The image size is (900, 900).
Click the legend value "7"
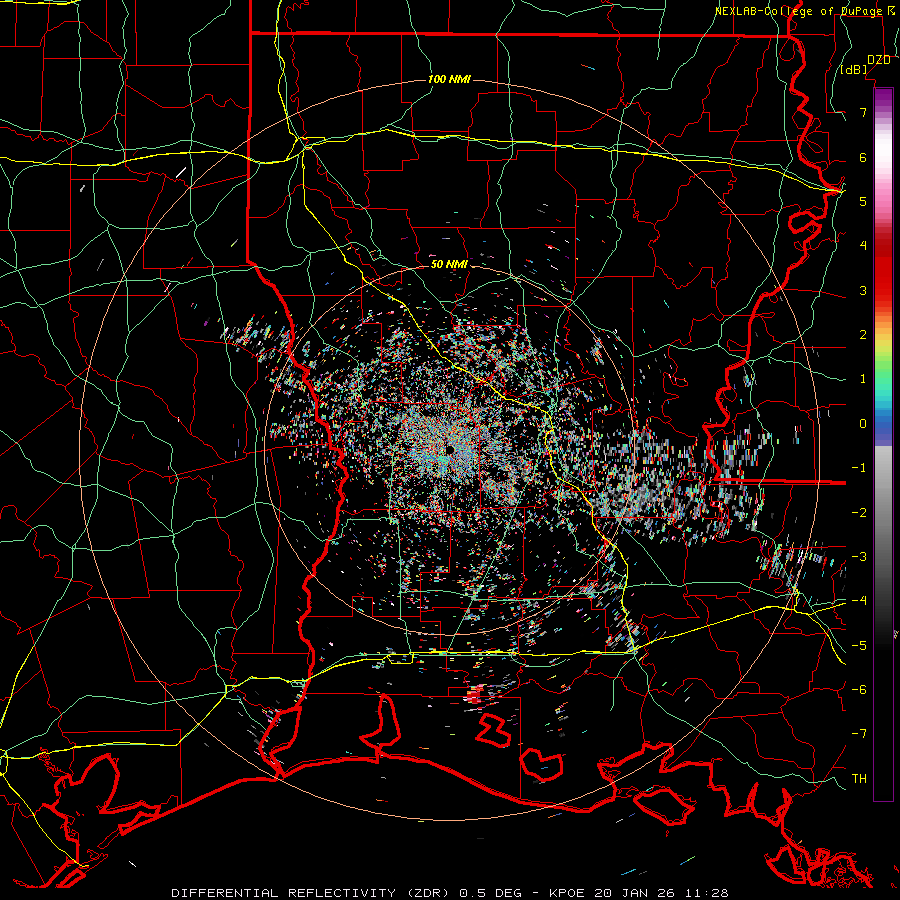tap(863, 112)
